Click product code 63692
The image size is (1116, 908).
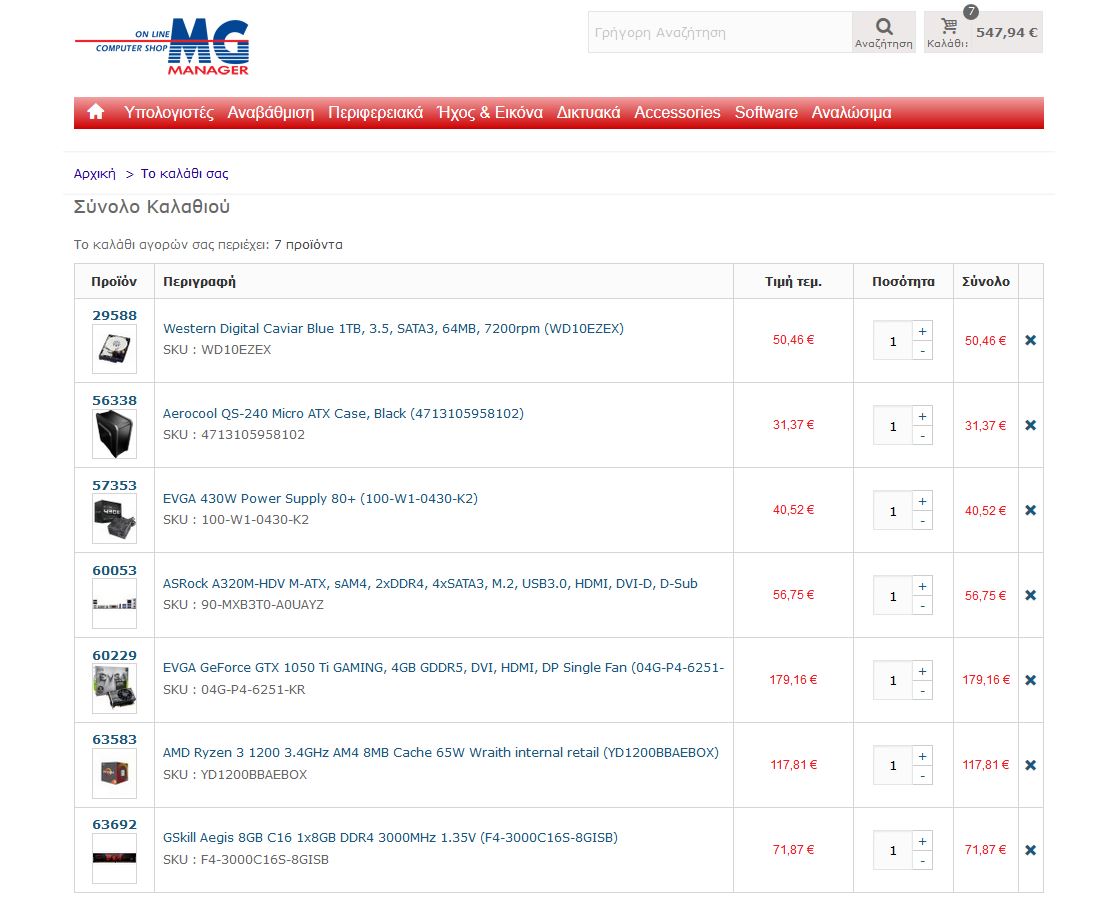[115, 824]
